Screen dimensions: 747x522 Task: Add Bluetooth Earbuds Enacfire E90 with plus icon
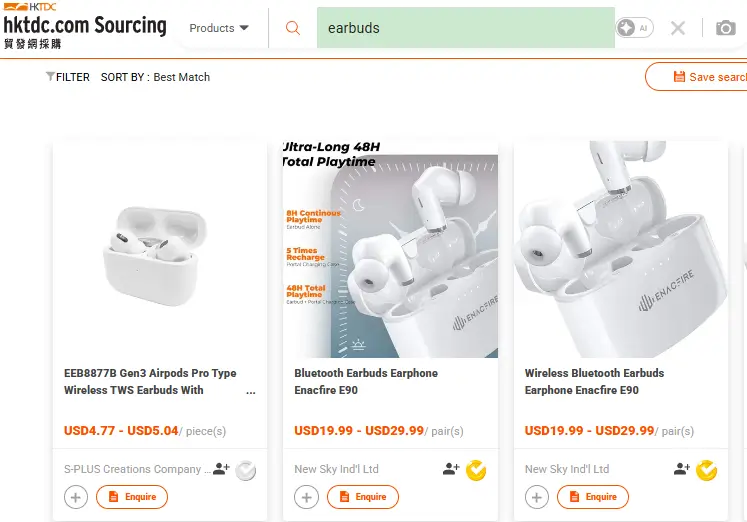(x=306, y=497)
